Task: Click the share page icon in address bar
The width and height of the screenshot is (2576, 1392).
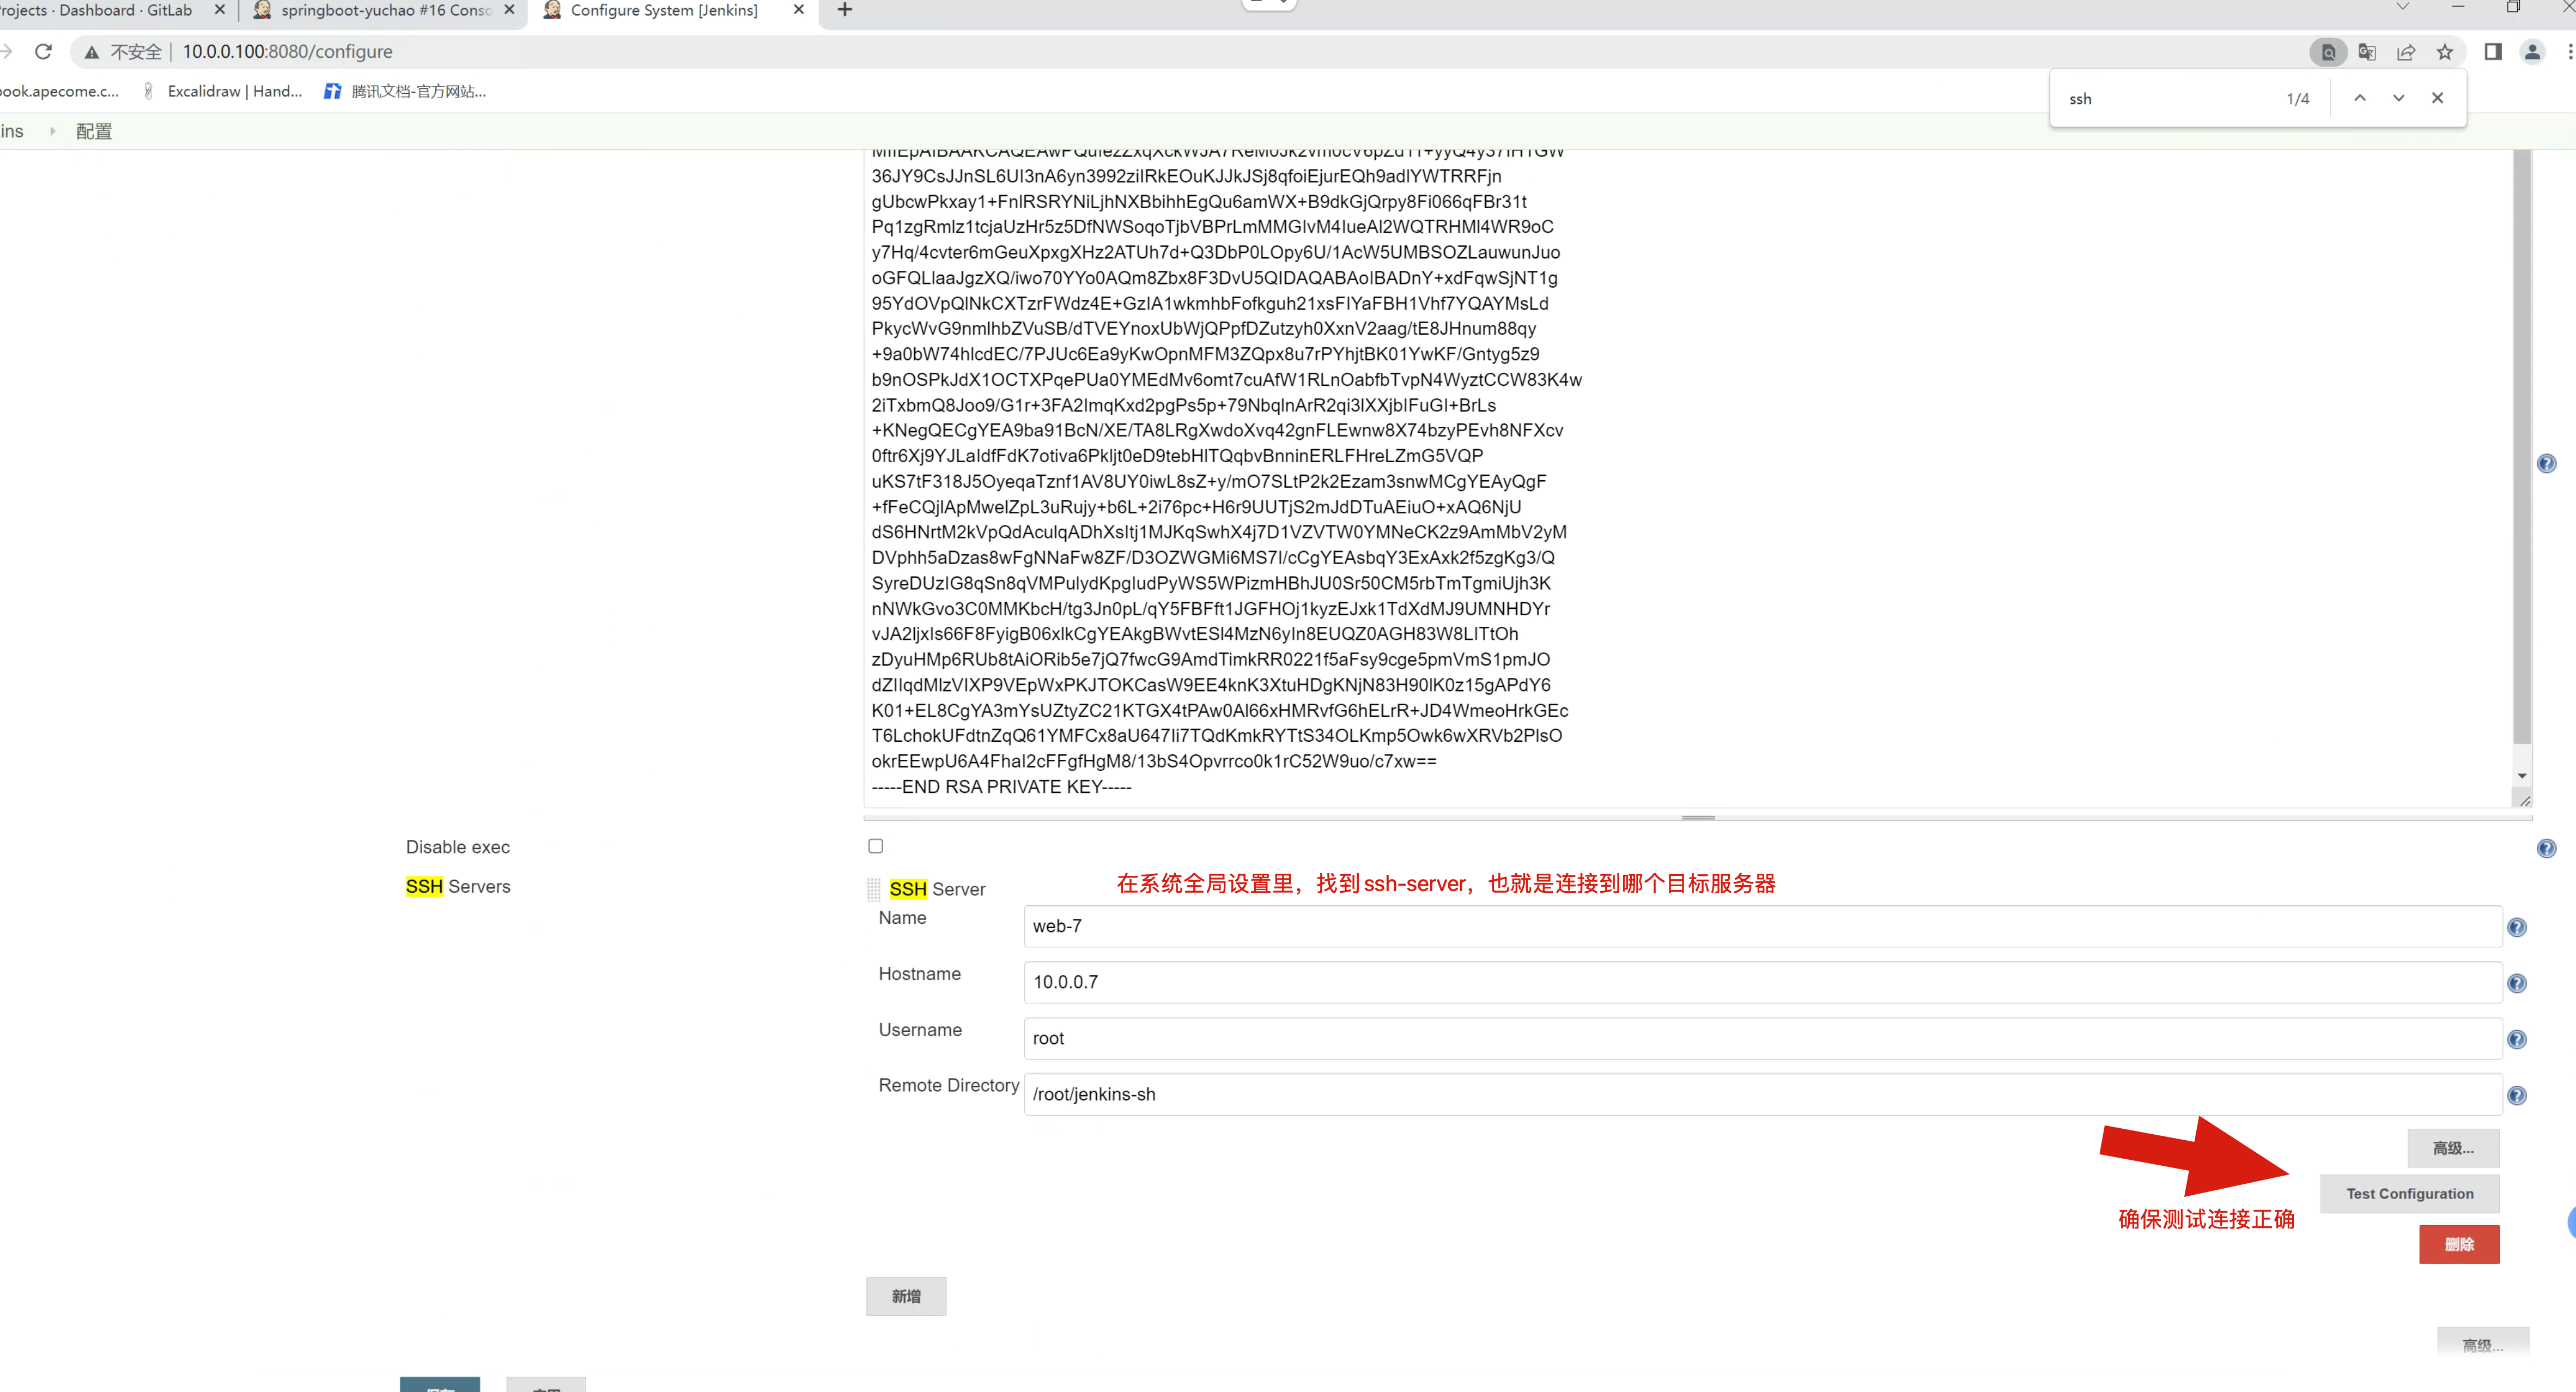Action: 2405,52
